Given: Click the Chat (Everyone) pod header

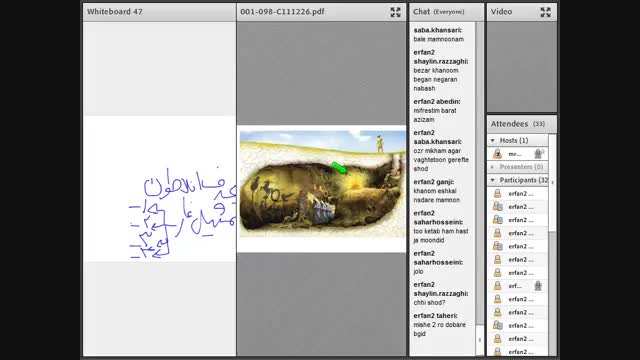Looking at the screenshot, I should click(x=447, y=12).
